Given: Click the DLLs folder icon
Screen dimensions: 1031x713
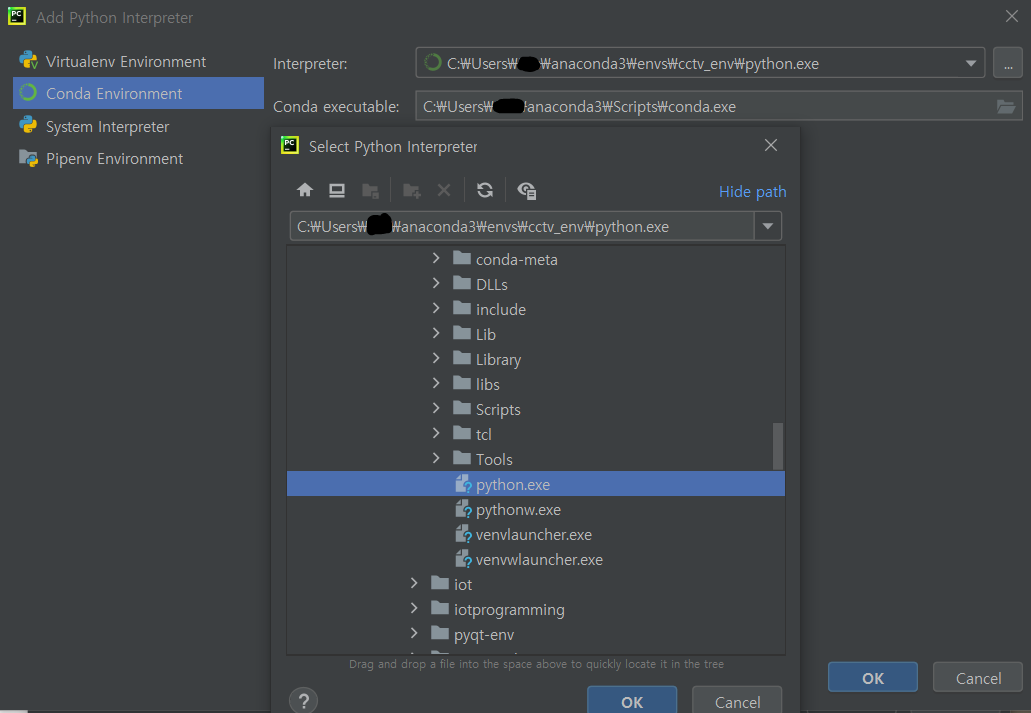Looking at the screenshot, I should pos(462,283).
